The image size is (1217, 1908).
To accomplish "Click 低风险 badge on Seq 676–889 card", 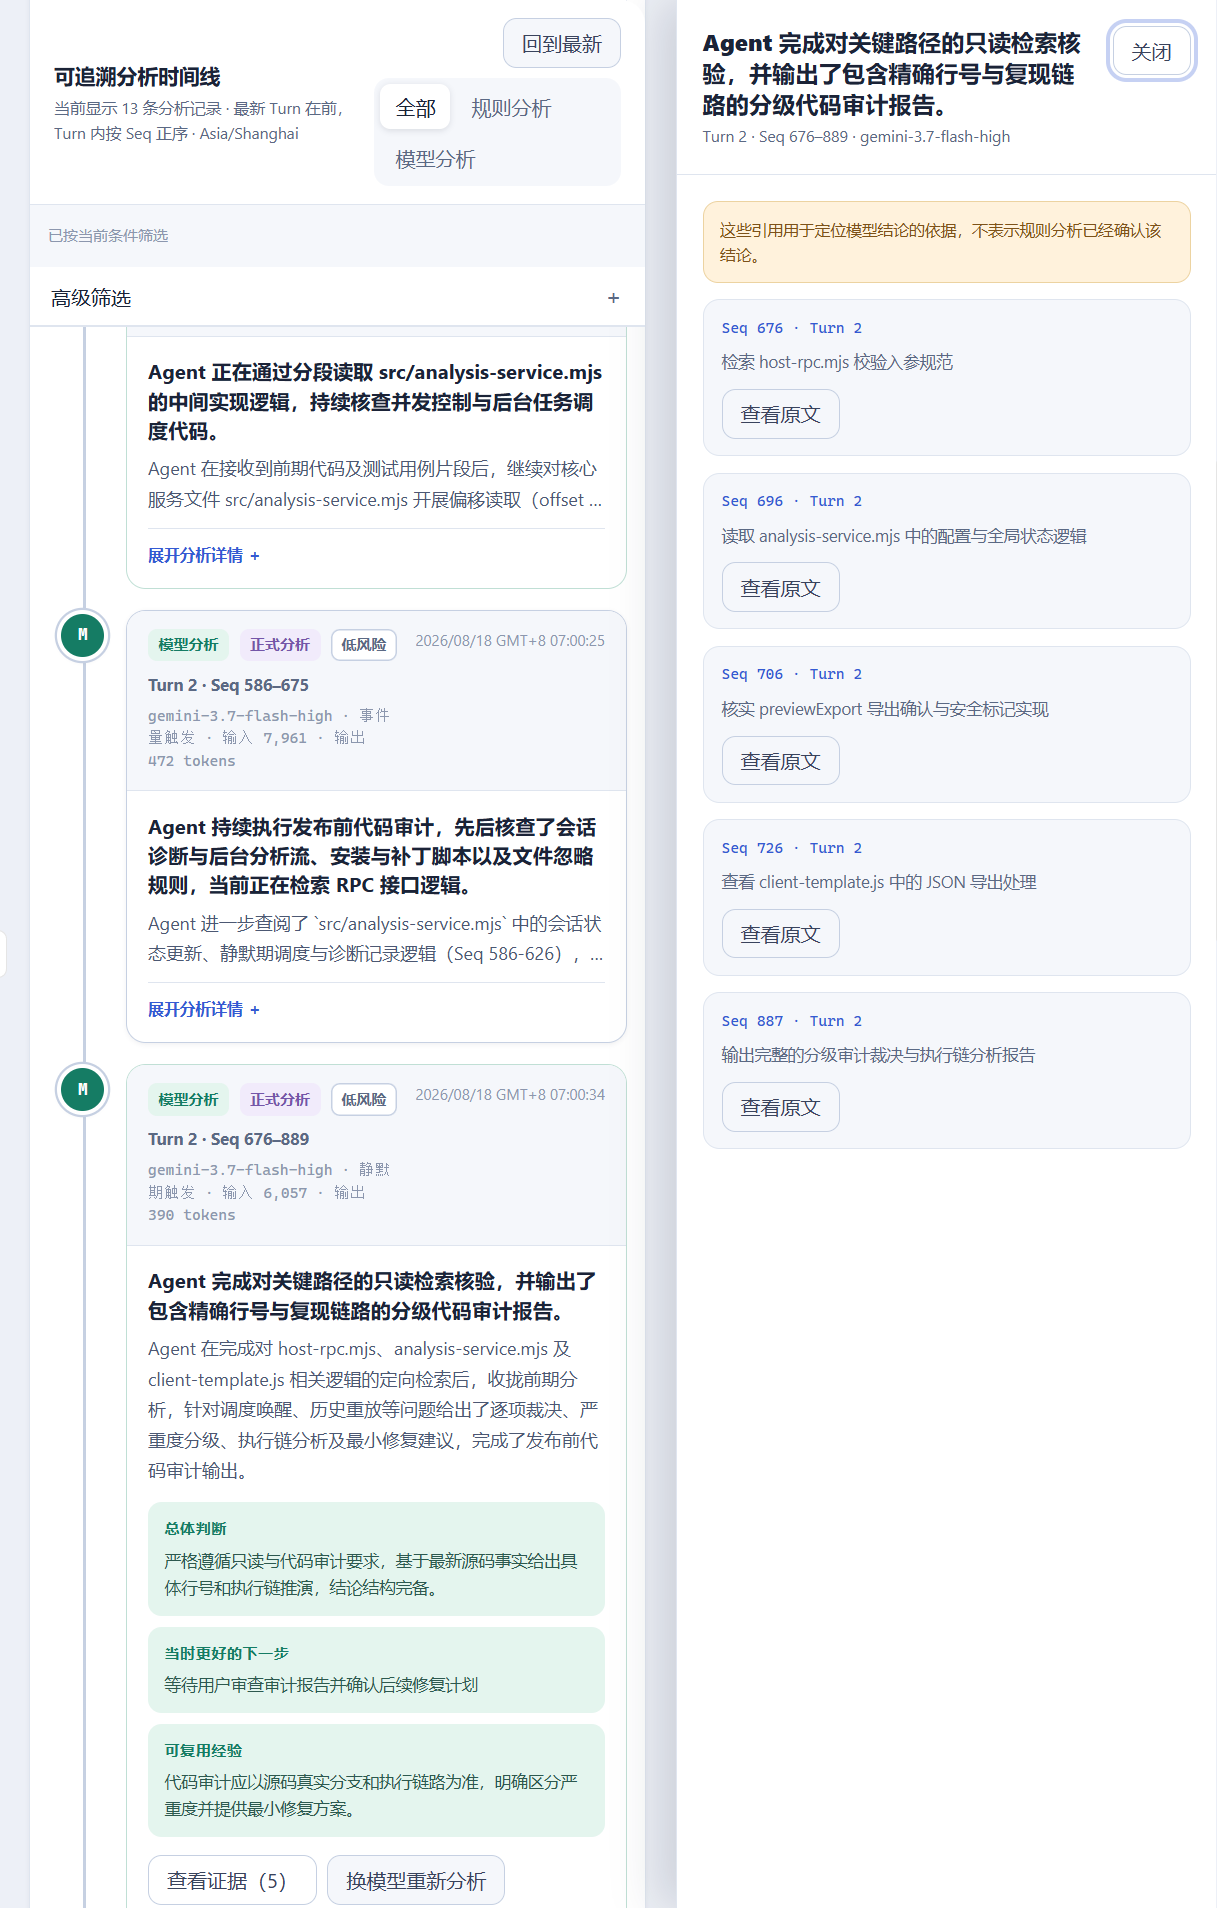I will pyautogui.click(x=364, y=1099).
